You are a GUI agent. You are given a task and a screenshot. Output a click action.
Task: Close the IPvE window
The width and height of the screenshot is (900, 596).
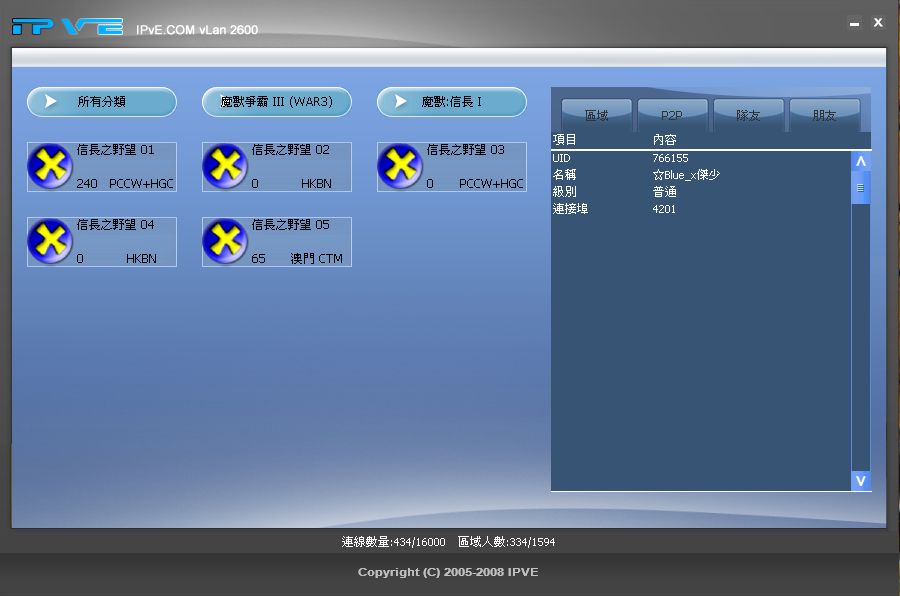(x=878, y=22)
